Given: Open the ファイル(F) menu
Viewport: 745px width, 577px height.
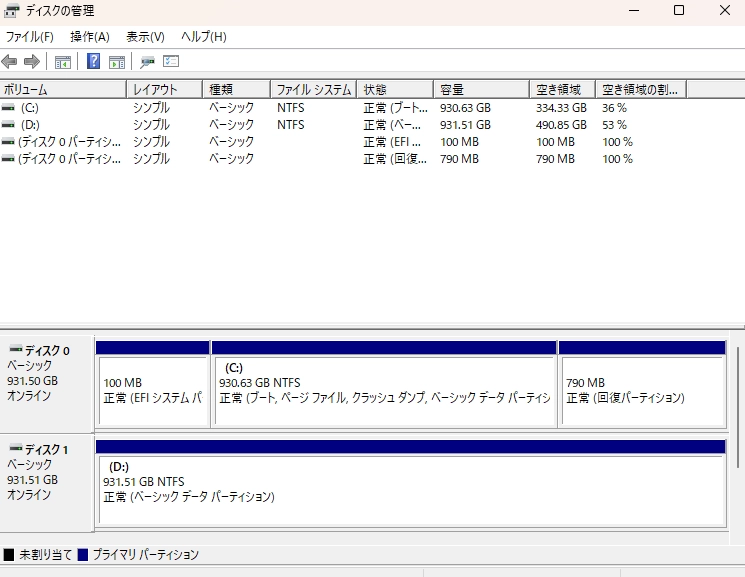Looking at the screenshot, I should 29,37.
